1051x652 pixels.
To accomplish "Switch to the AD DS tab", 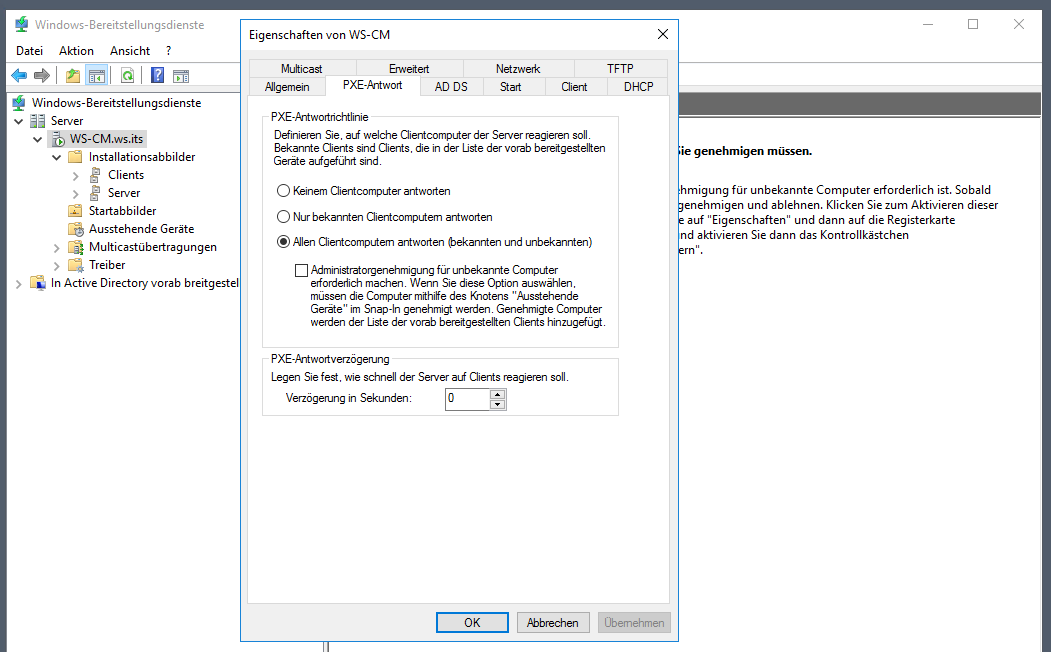I will 451,86.
